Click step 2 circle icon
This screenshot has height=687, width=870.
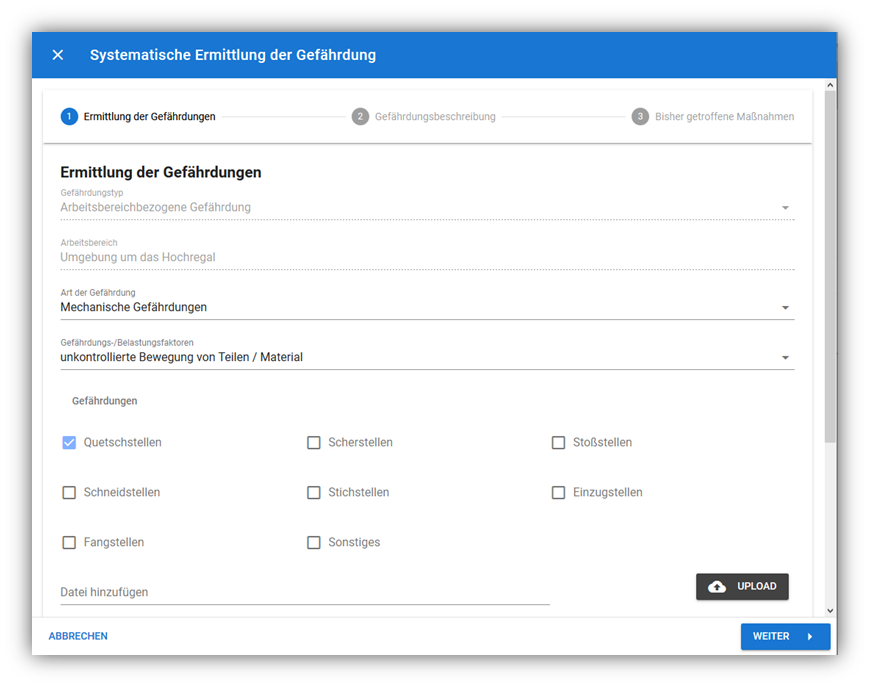pos(360,117)
